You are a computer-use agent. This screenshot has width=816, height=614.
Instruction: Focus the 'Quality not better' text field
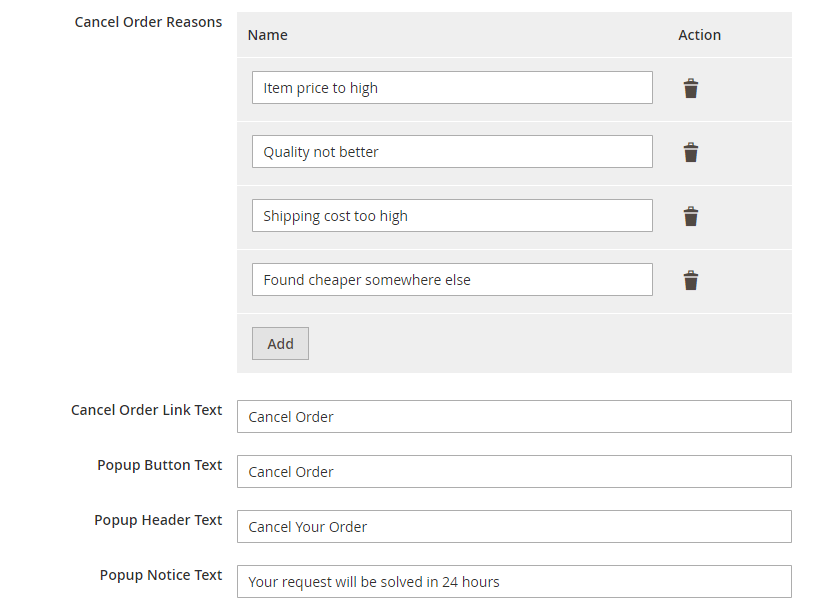(452, 152)
